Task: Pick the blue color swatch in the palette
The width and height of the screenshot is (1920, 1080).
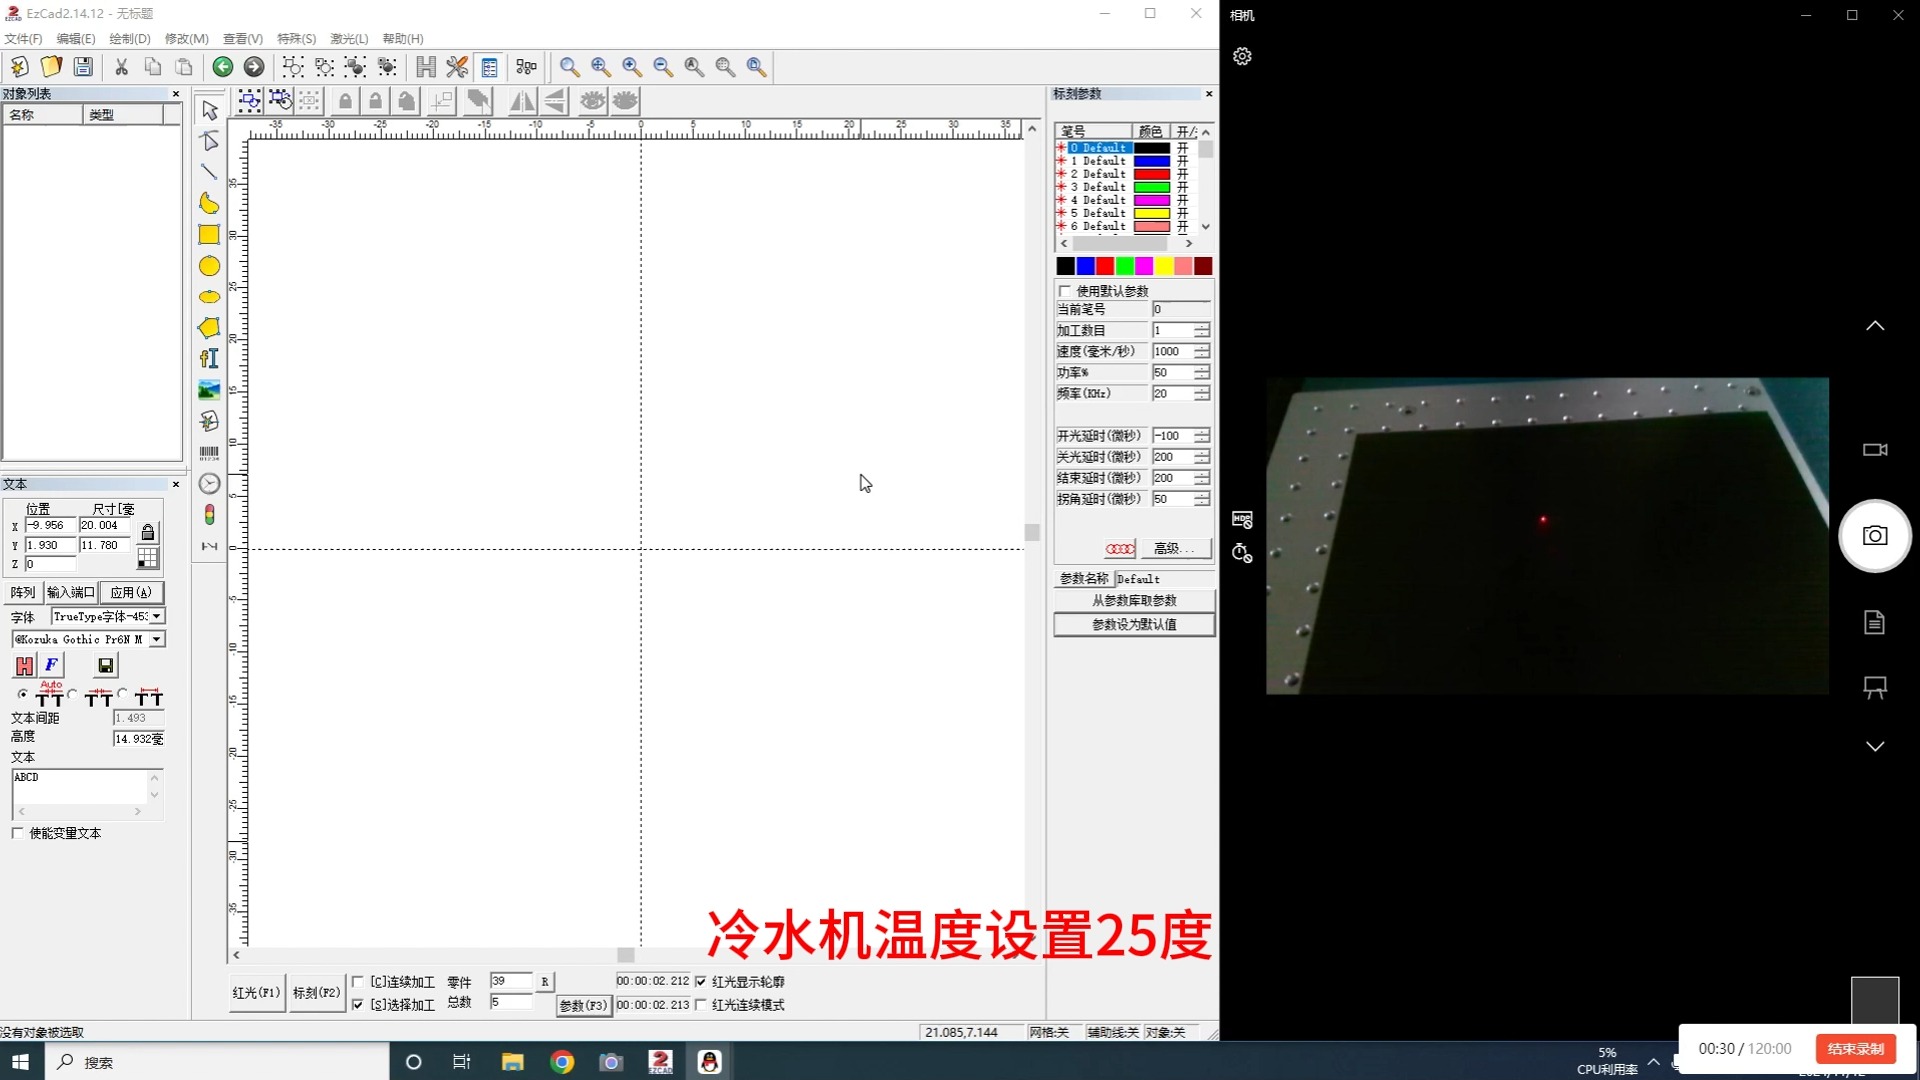Action: click(x=1084, y=266)
